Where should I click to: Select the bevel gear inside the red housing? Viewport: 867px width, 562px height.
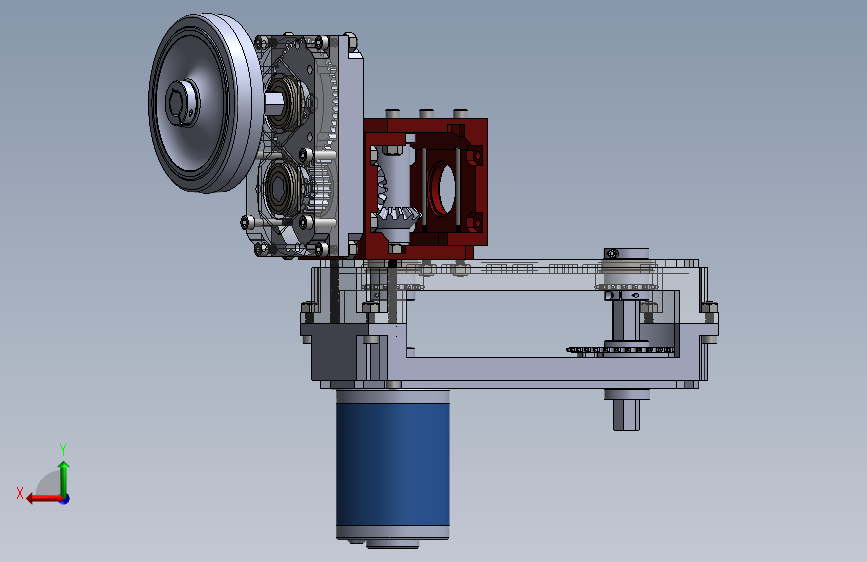point(397,216)
